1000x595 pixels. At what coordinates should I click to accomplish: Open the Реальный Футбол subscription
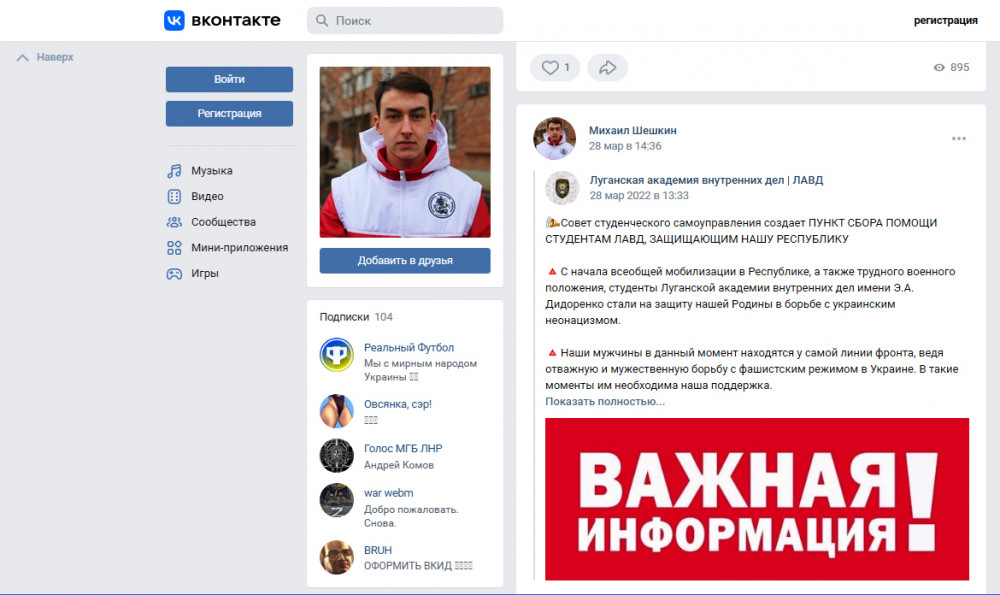(409, 348)
